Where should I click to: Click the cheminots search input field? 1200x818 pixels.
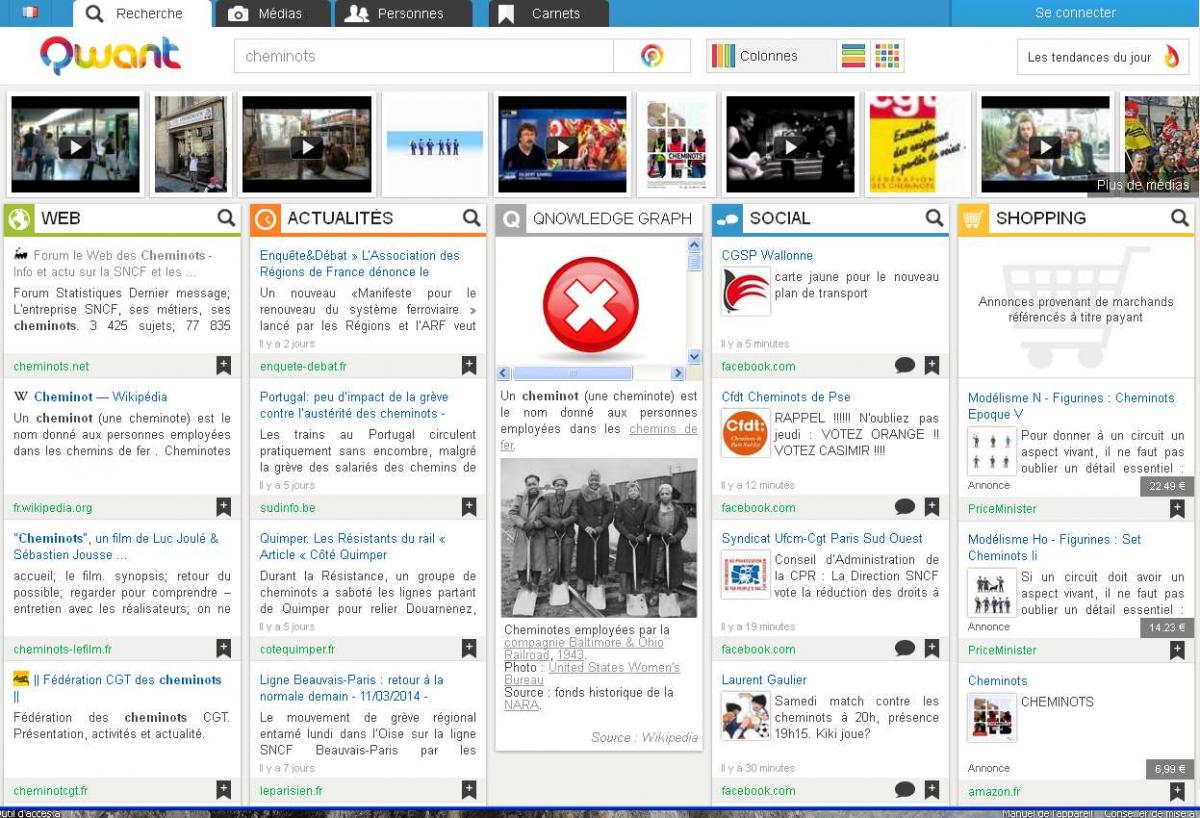coord(423,56)
